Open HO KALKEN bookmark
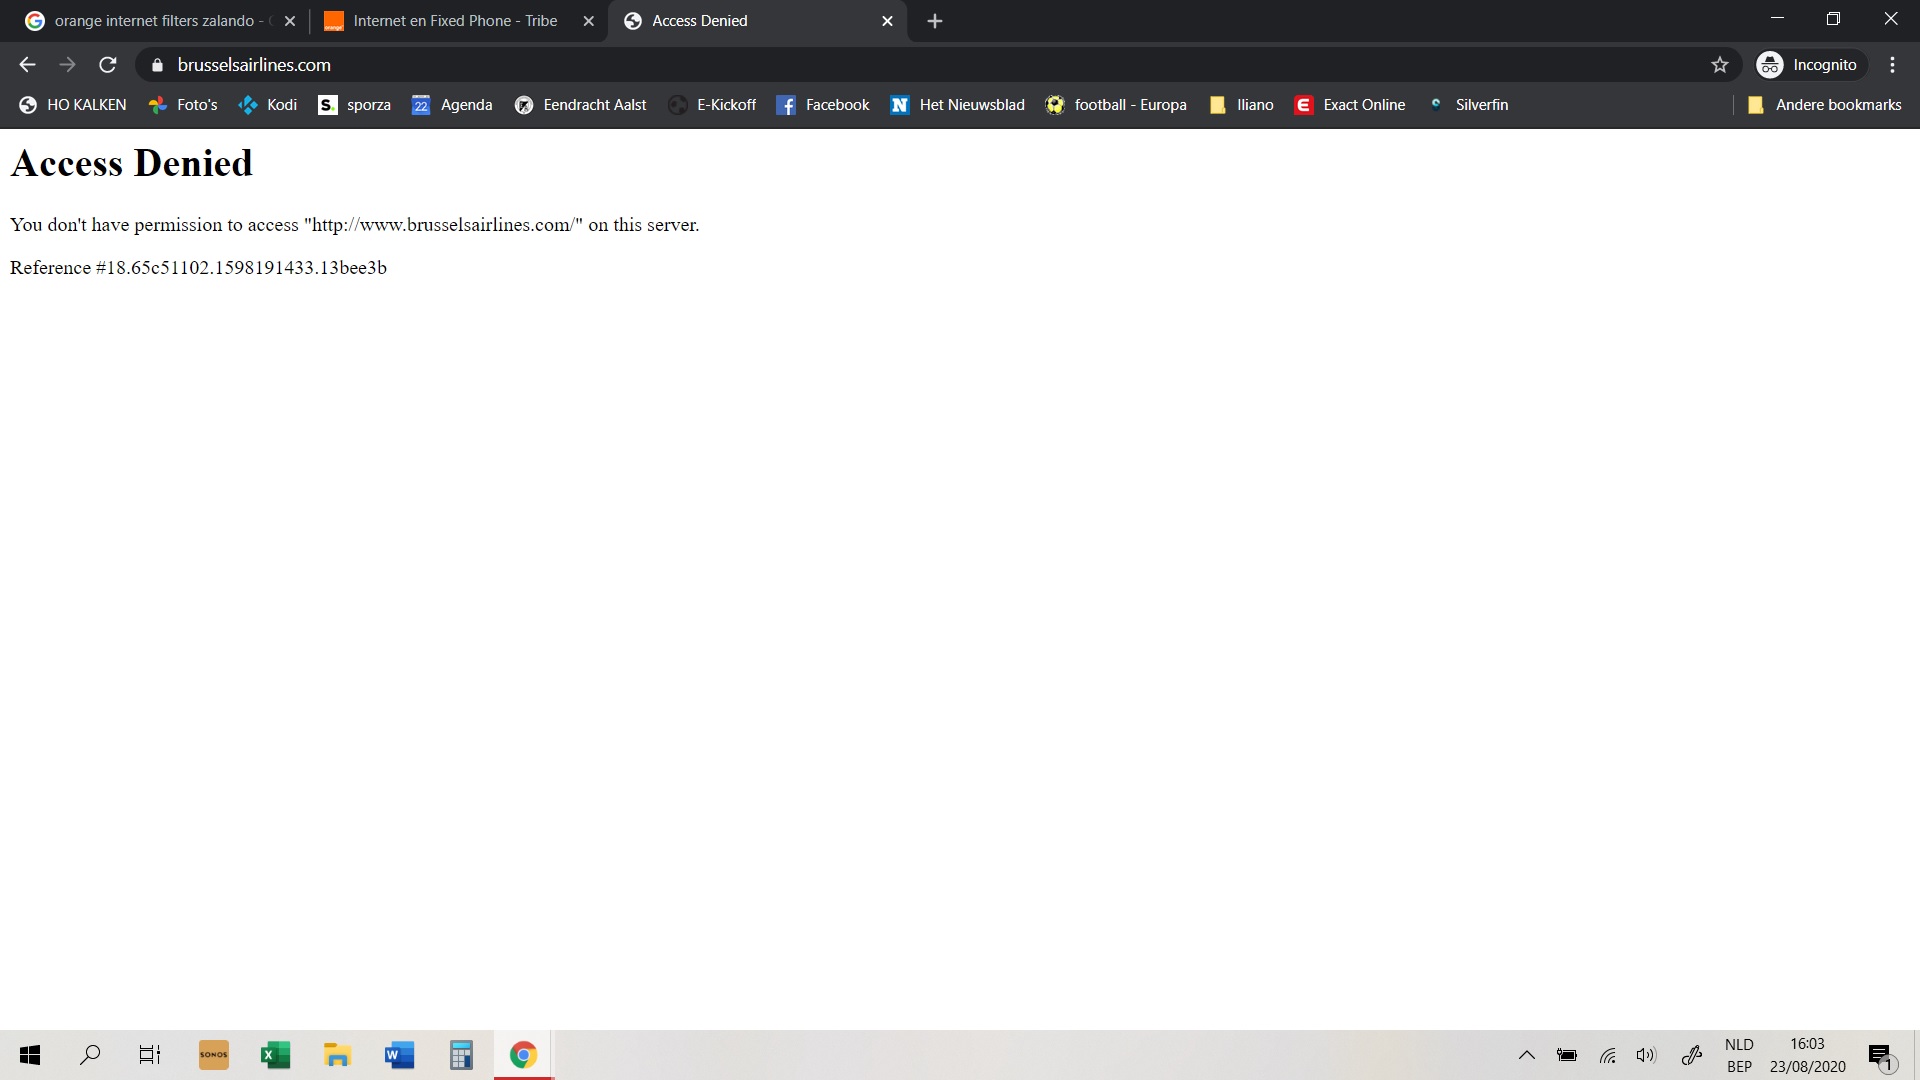This screenshot has width=1920, height=1080. pos(73,105)
